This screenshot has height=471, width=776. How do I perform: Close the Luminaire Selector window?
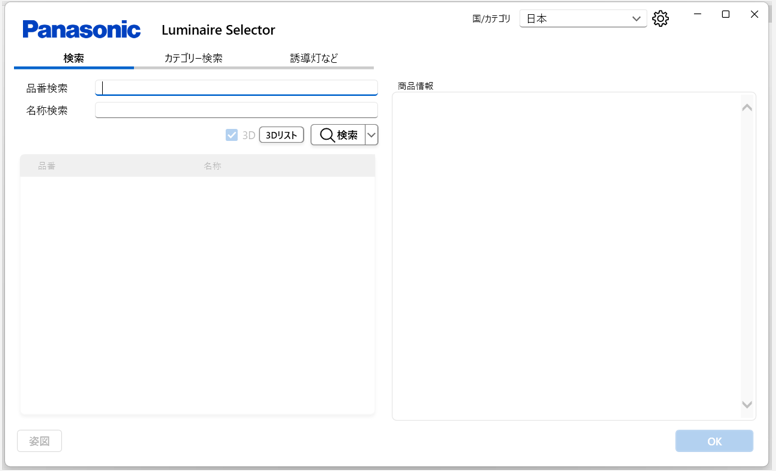tap(754, 15)
